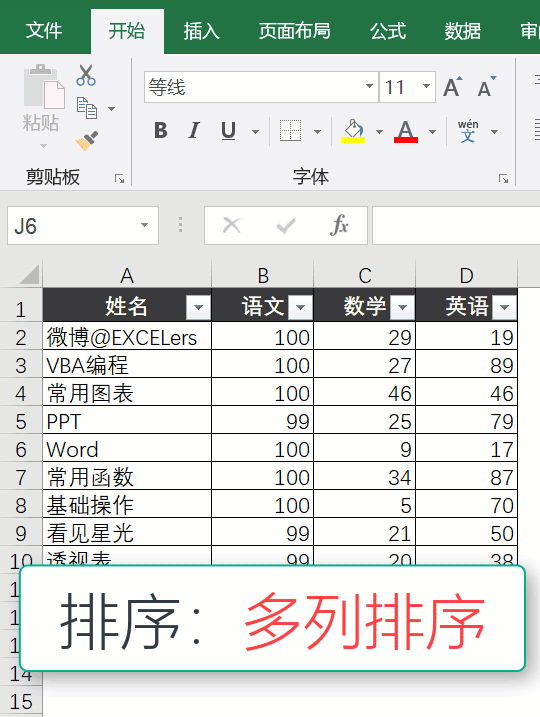Select cell containing 基础操作
The width and height of the screenshot is (540, 717).
(127, 505)
